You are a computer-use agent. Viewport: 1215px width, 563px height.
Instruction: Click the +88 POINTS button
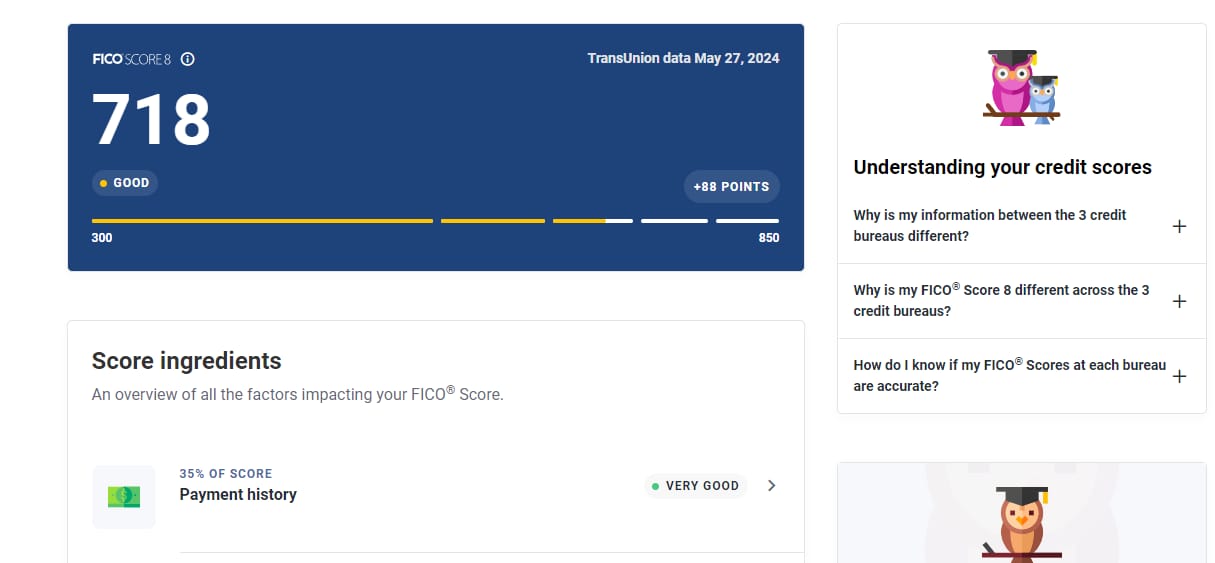coord(731,187)
